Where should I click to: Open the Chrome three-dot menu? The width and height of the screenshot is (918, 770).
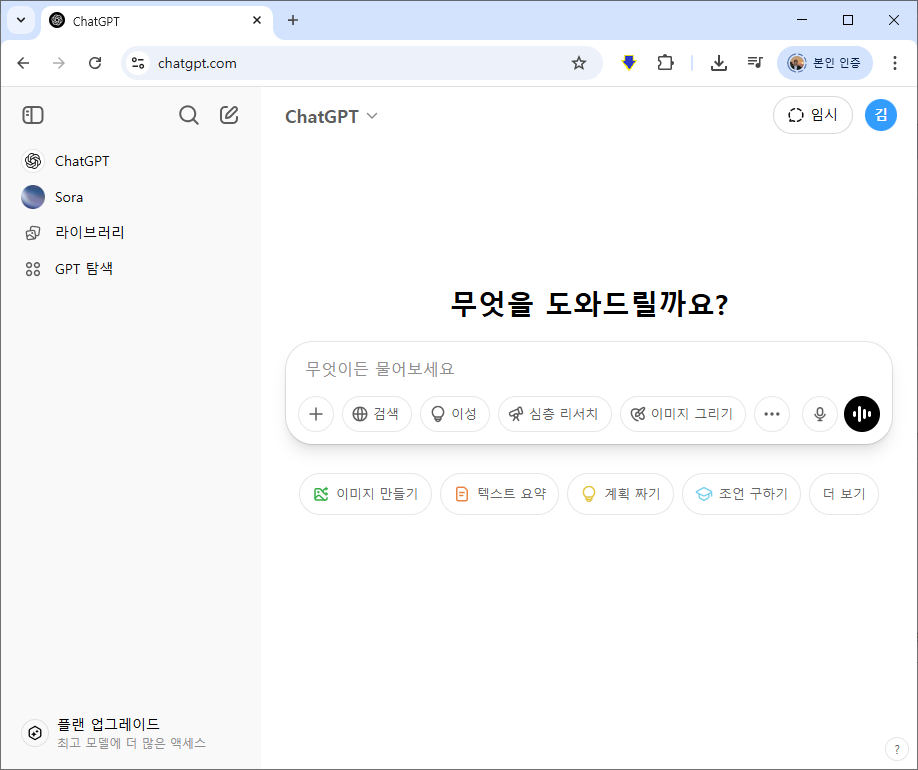pos(895,63)
